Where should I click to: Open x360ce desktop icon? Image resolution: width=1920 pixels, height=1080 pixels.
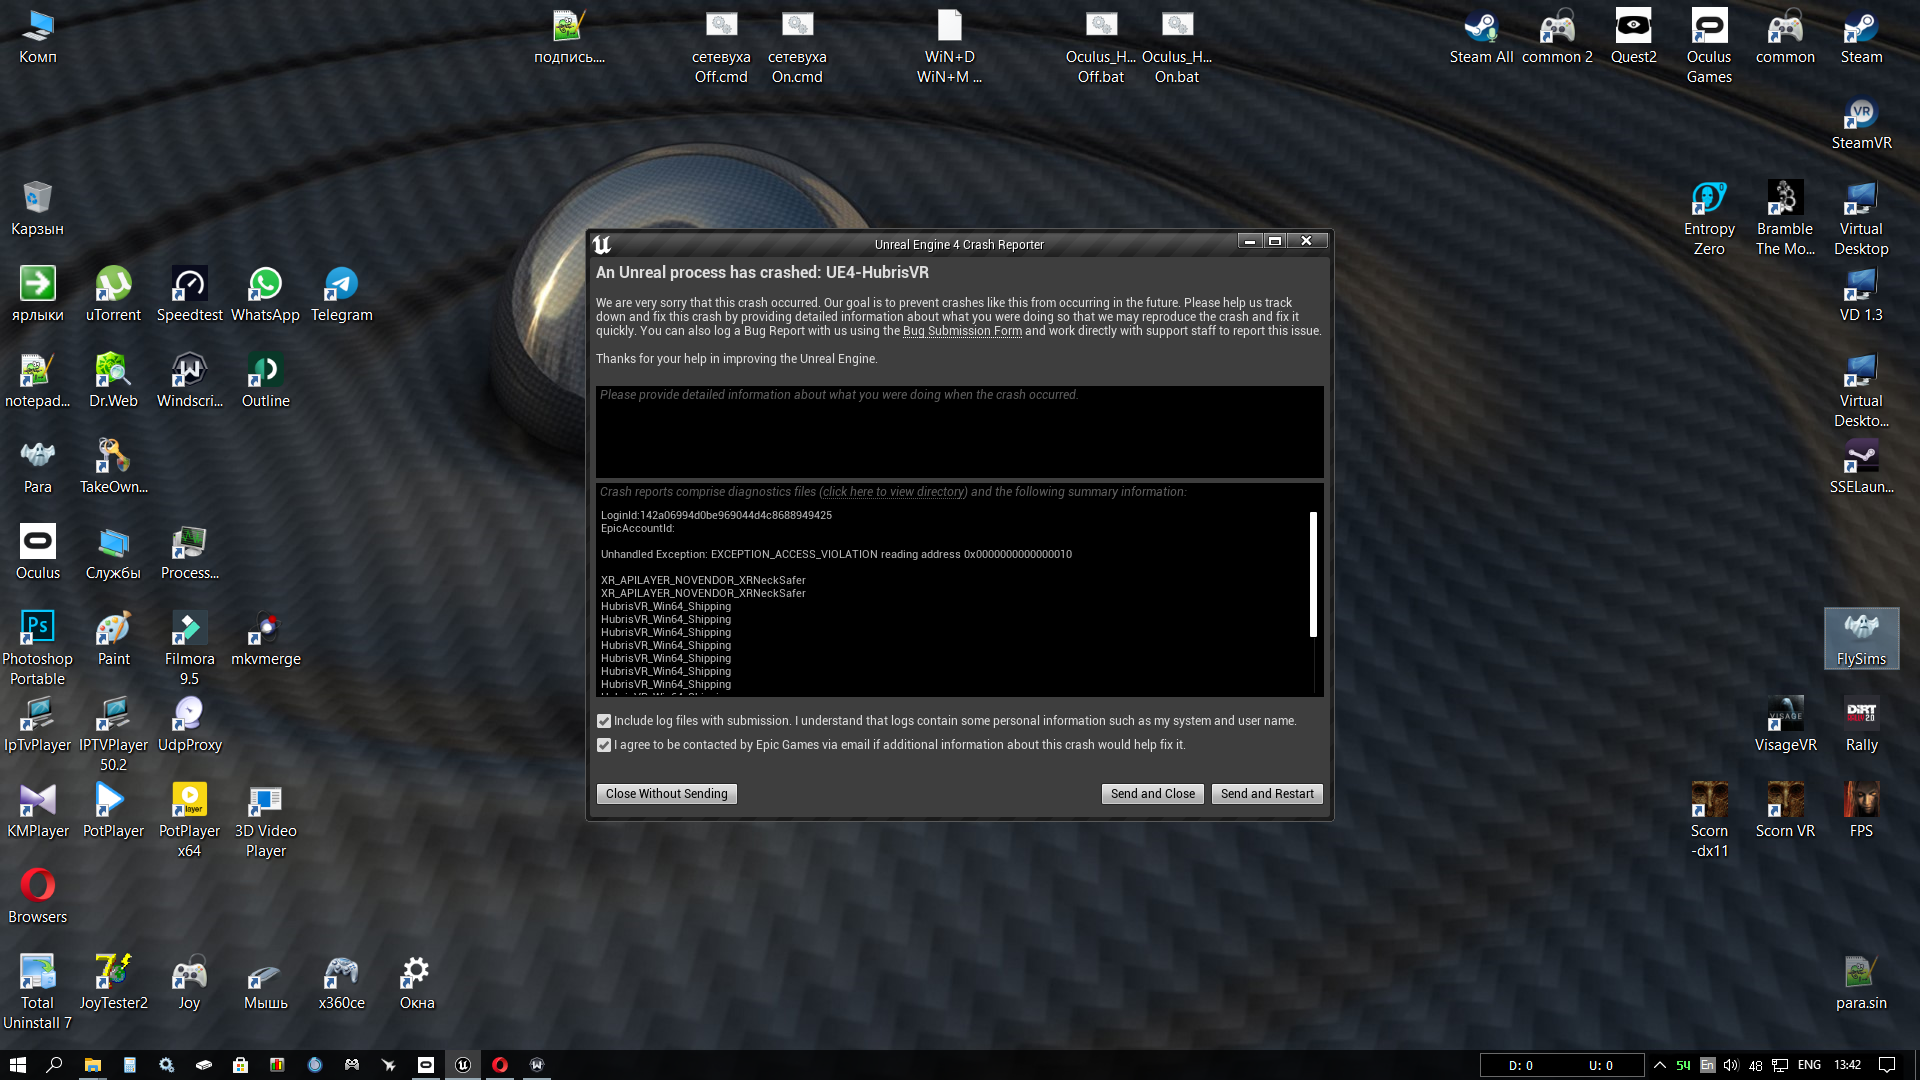[x=341, y=983]
